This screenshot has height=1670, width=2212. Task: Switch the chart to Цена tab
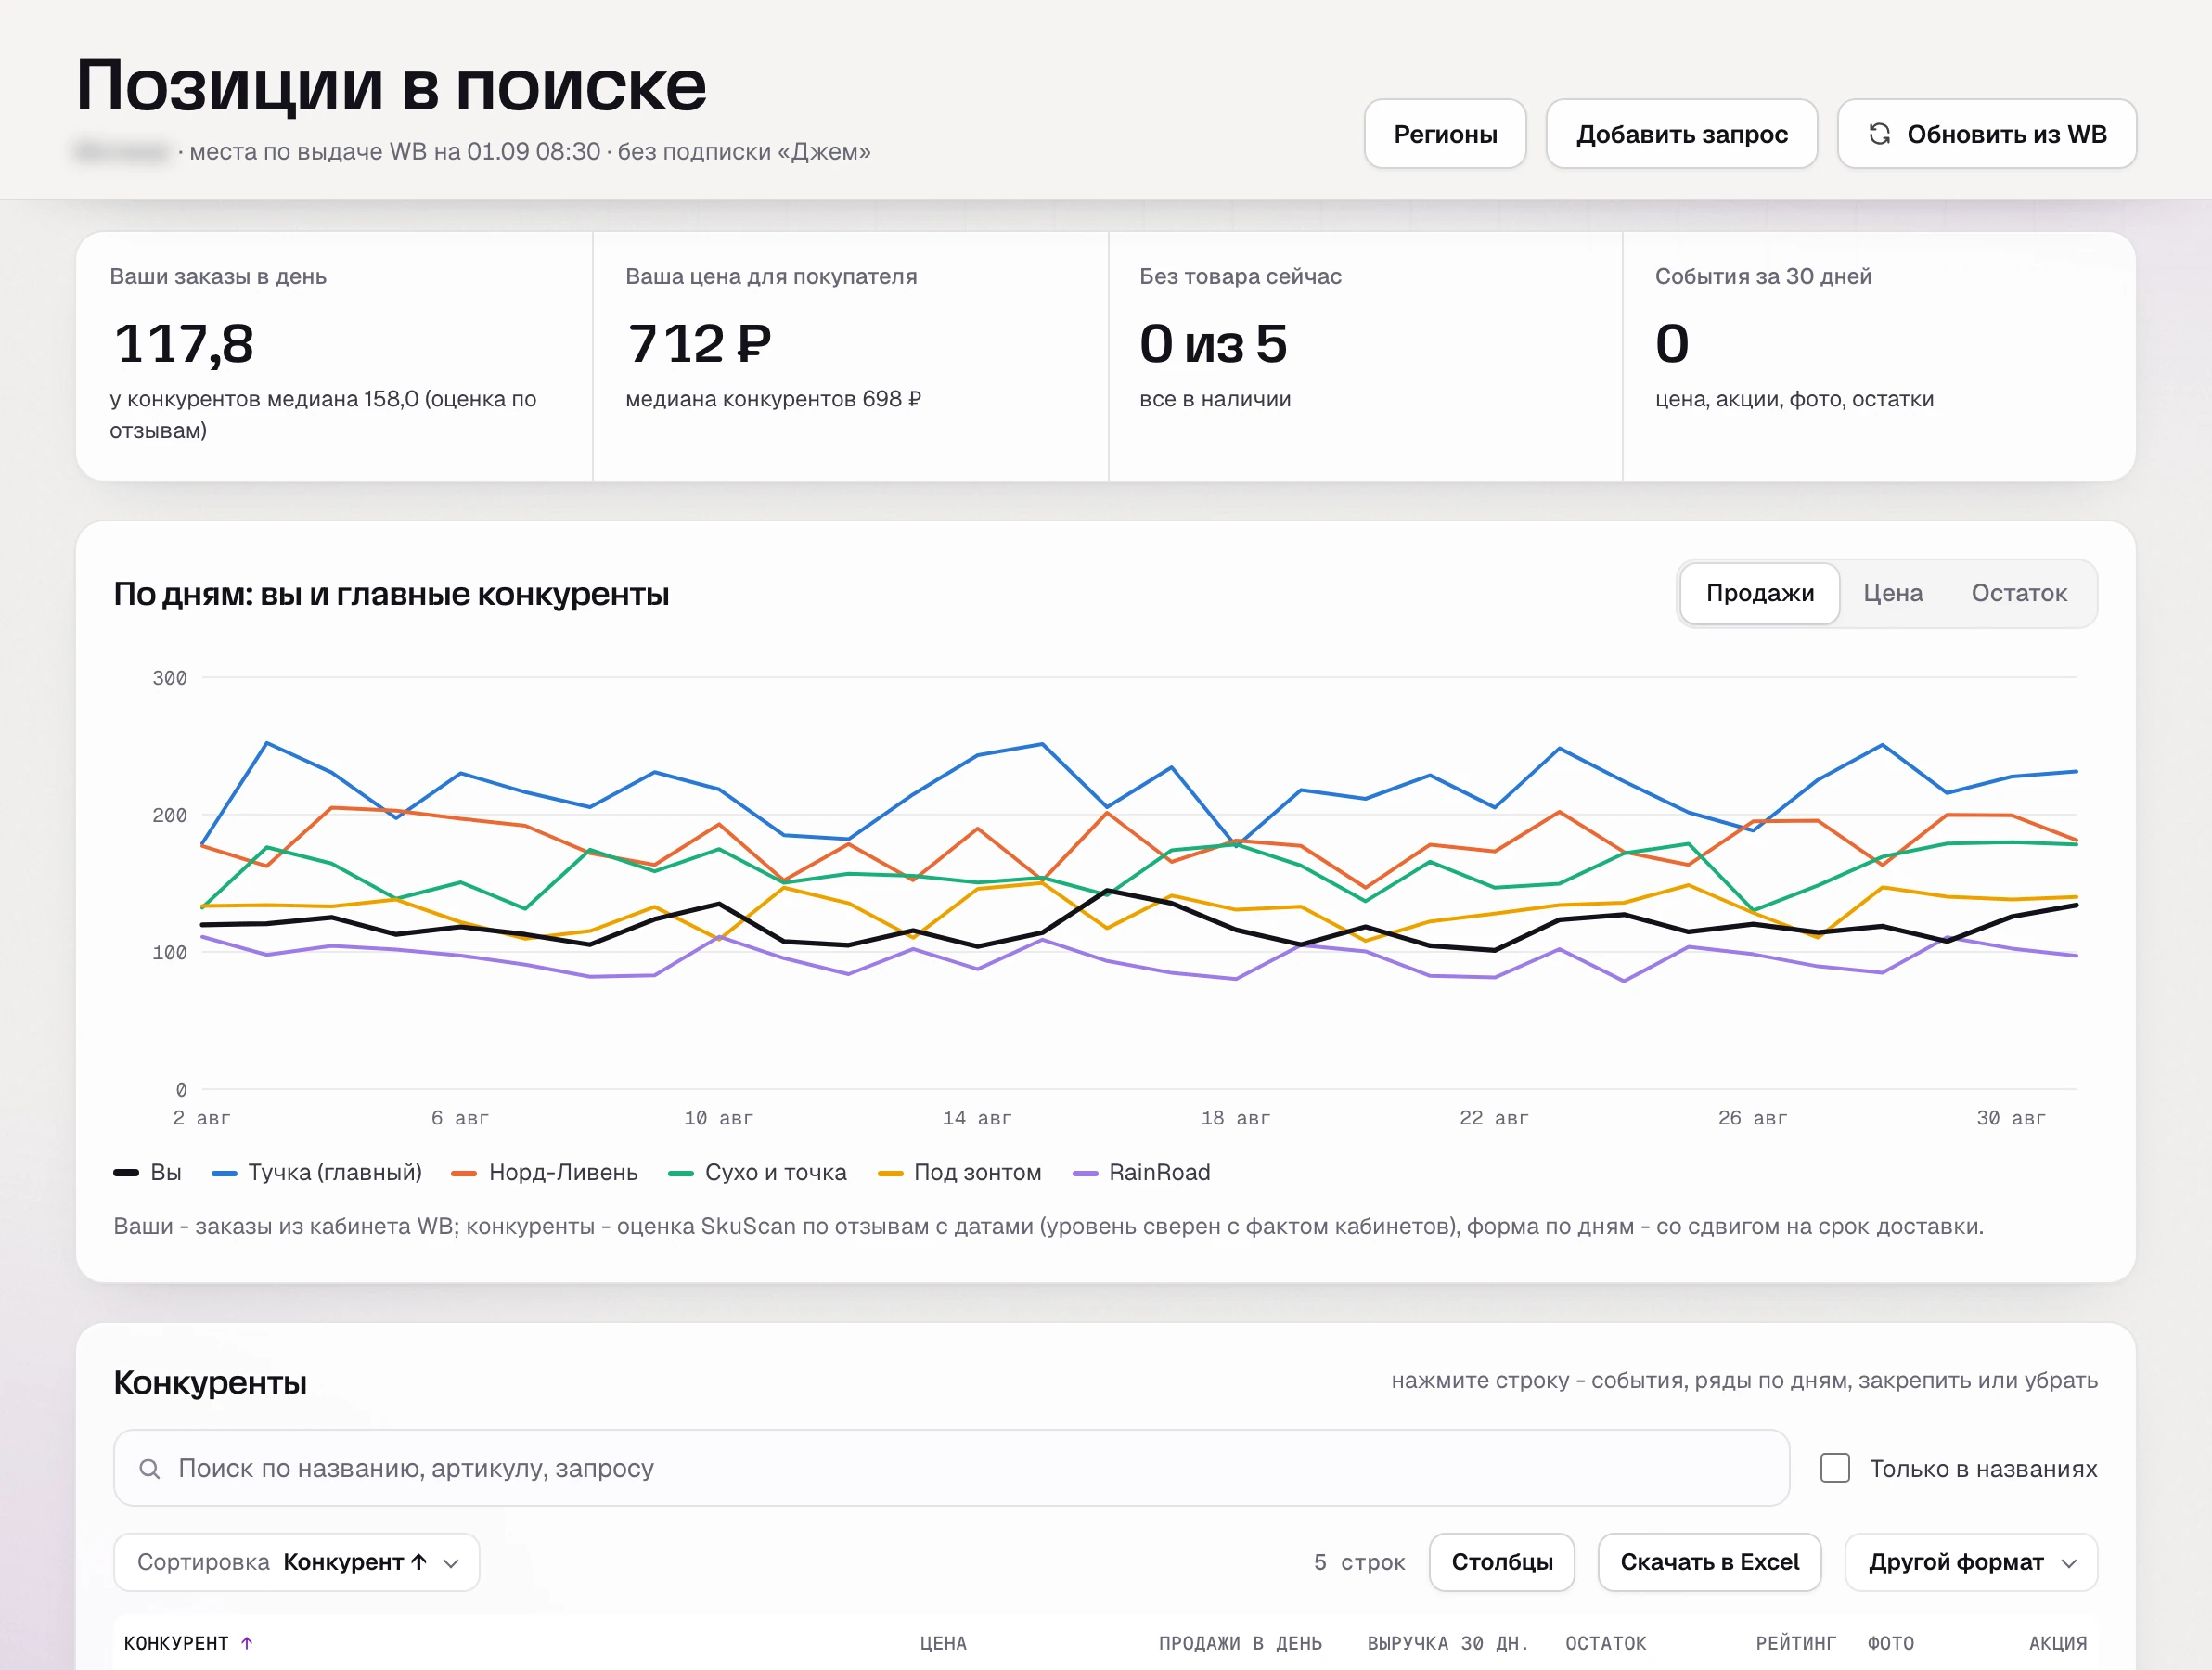pos(1893,593)
